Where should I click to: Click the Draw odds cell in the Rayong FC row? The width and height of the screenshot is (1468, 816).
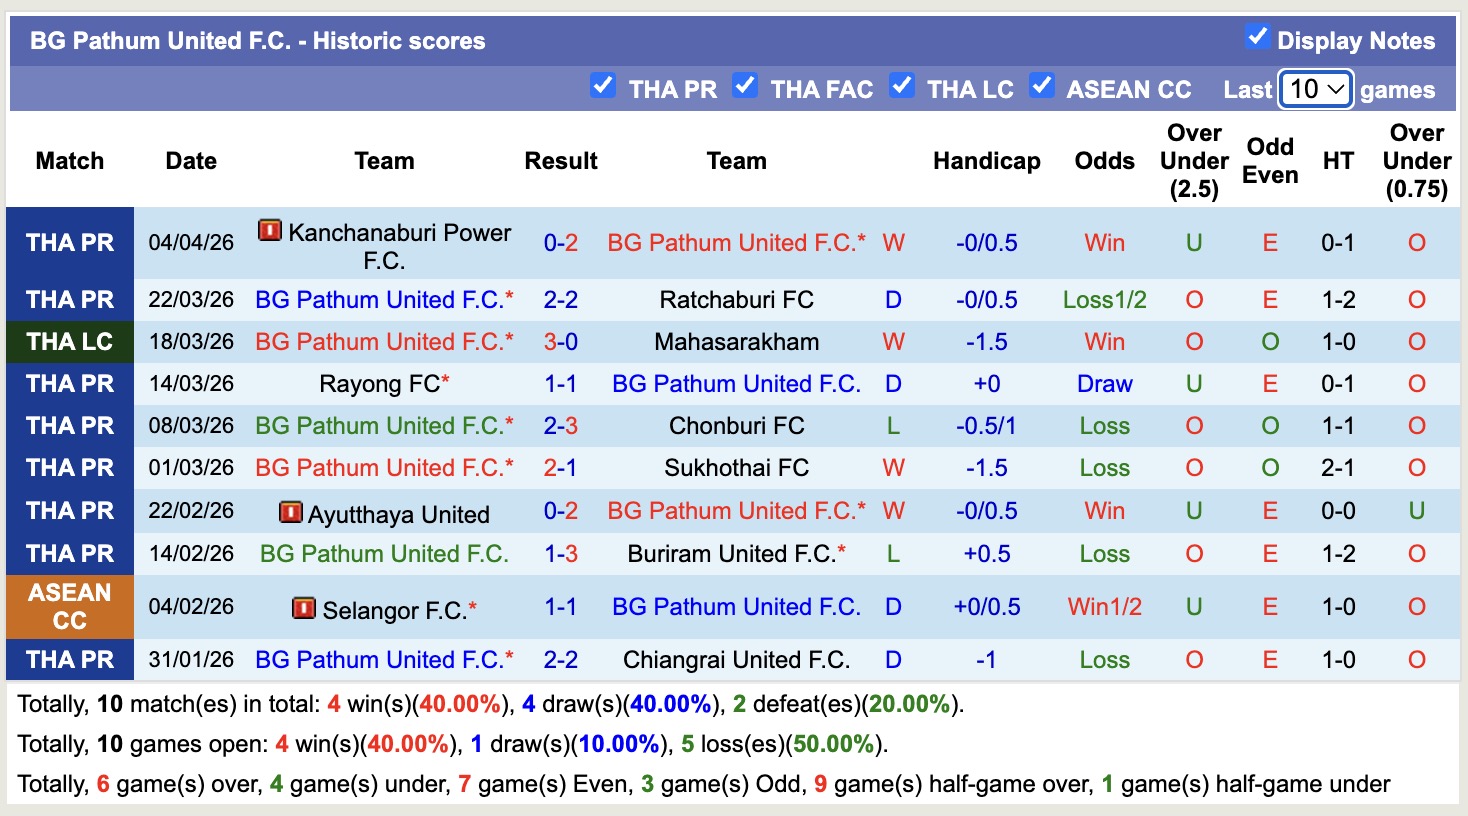pyautogui.click(x=1103, y=383)
